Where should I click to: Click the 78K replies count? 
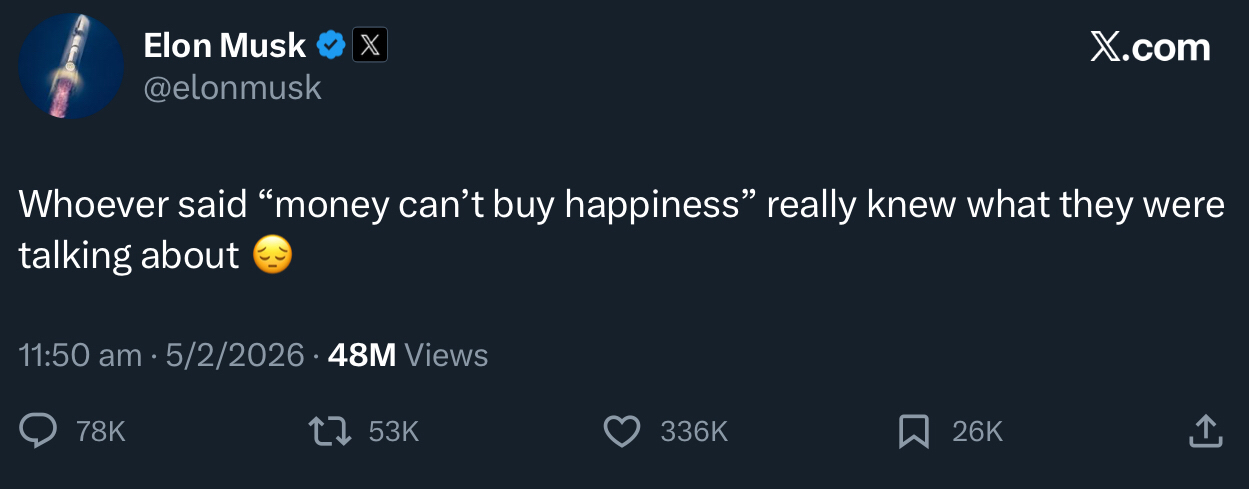[x=101, y=431]
